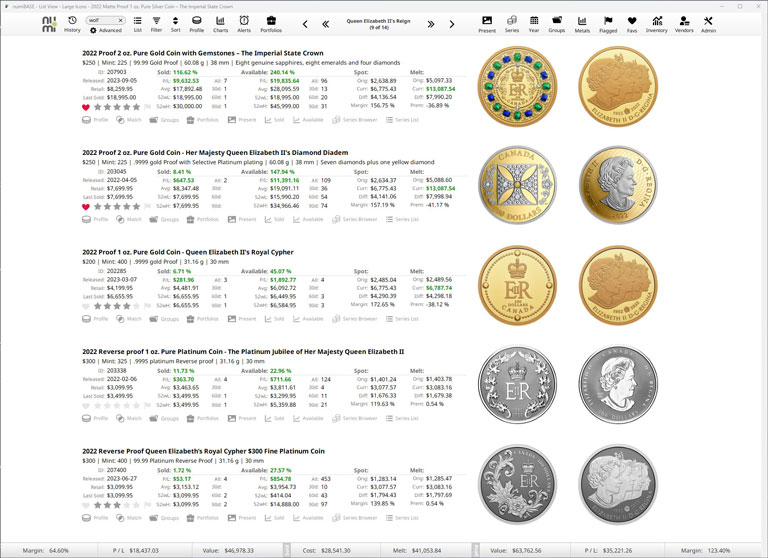
Task: View Diamond Diadem reverse coin image
Action: (517, 186)
